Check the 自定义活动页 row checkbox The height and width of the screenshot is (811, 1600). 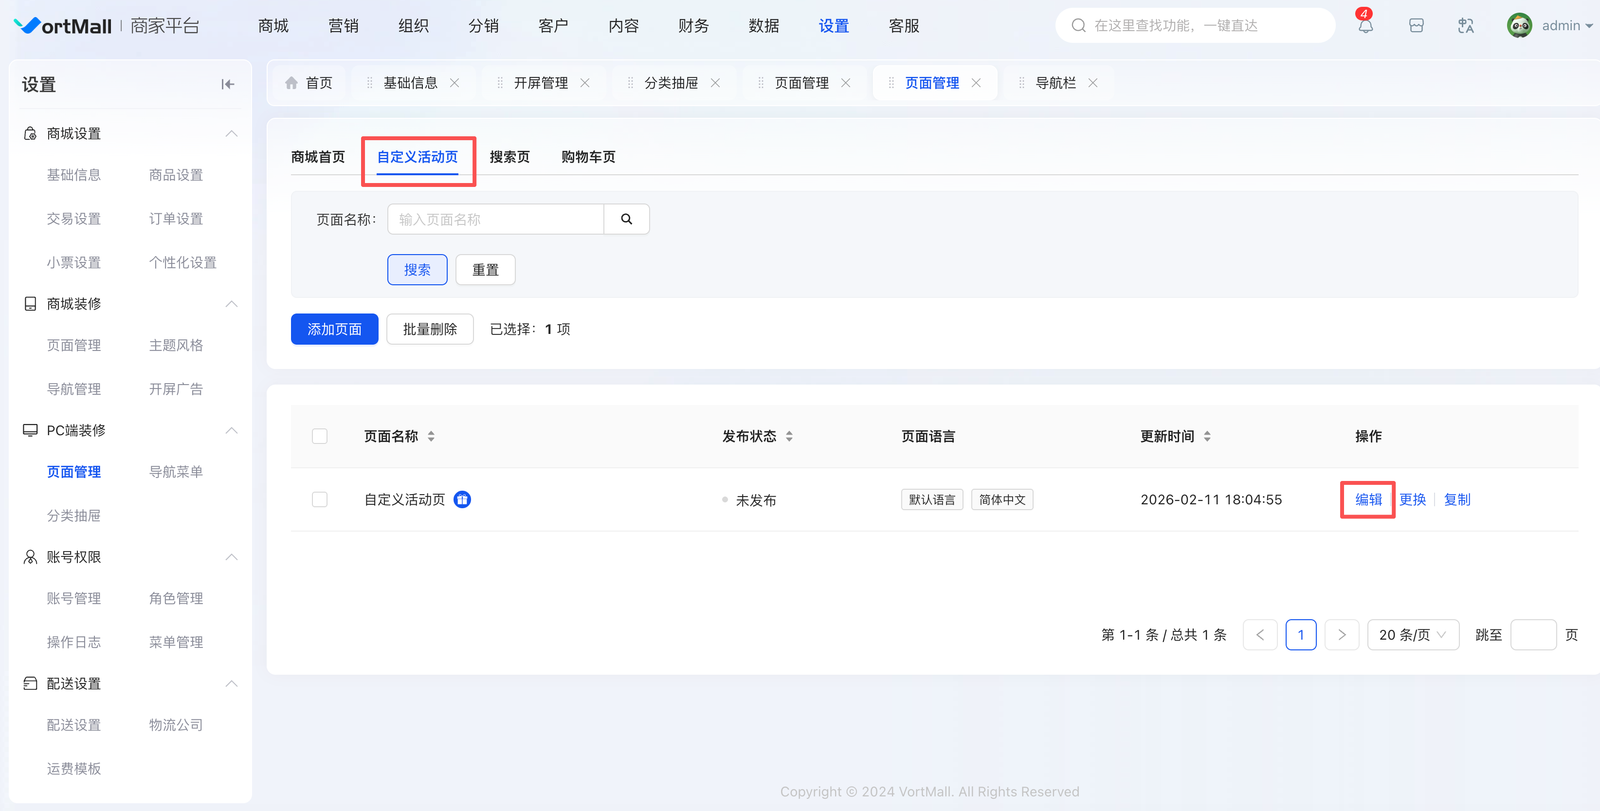tap(320, 500)
